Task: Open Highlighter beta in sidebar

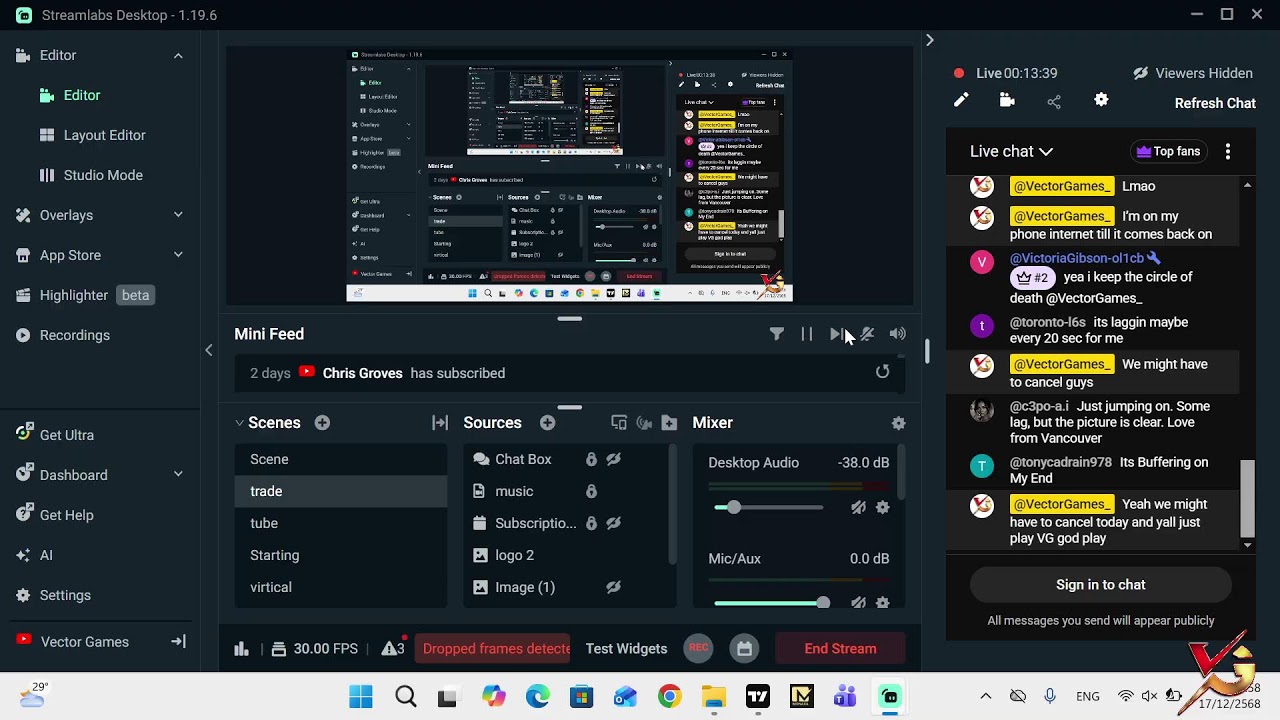Action: pyautogui.click(x=83, y=295)
